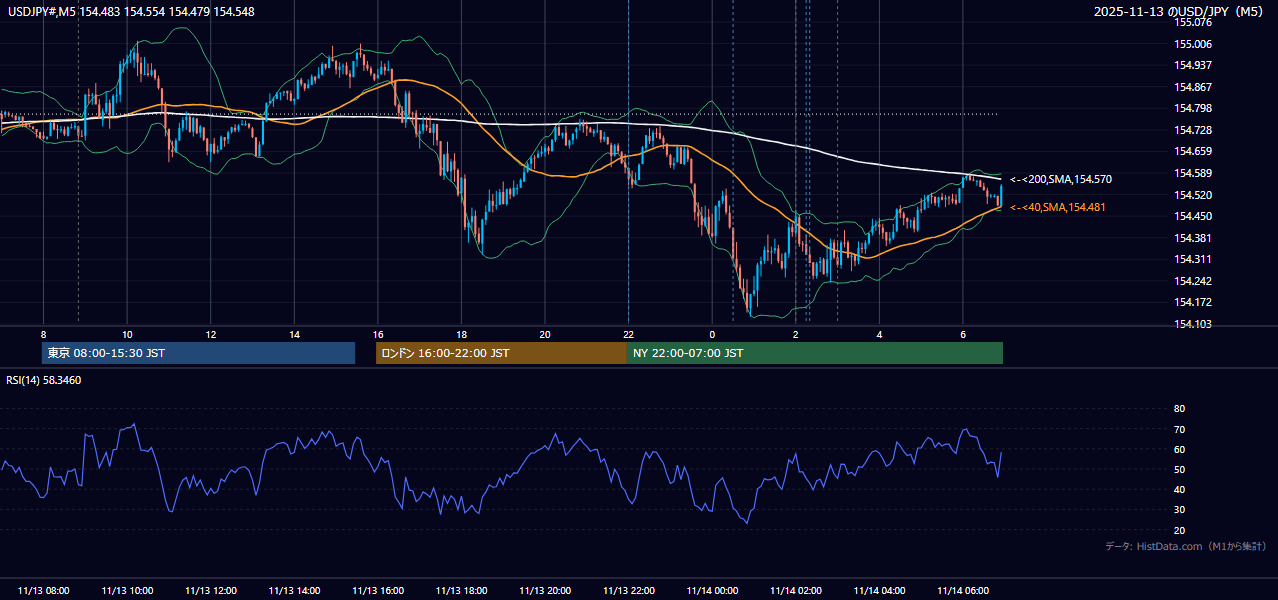Click the 11/13 12:00 date axis label
This screenshot has width=1278, height=600.
pos(211,591)
